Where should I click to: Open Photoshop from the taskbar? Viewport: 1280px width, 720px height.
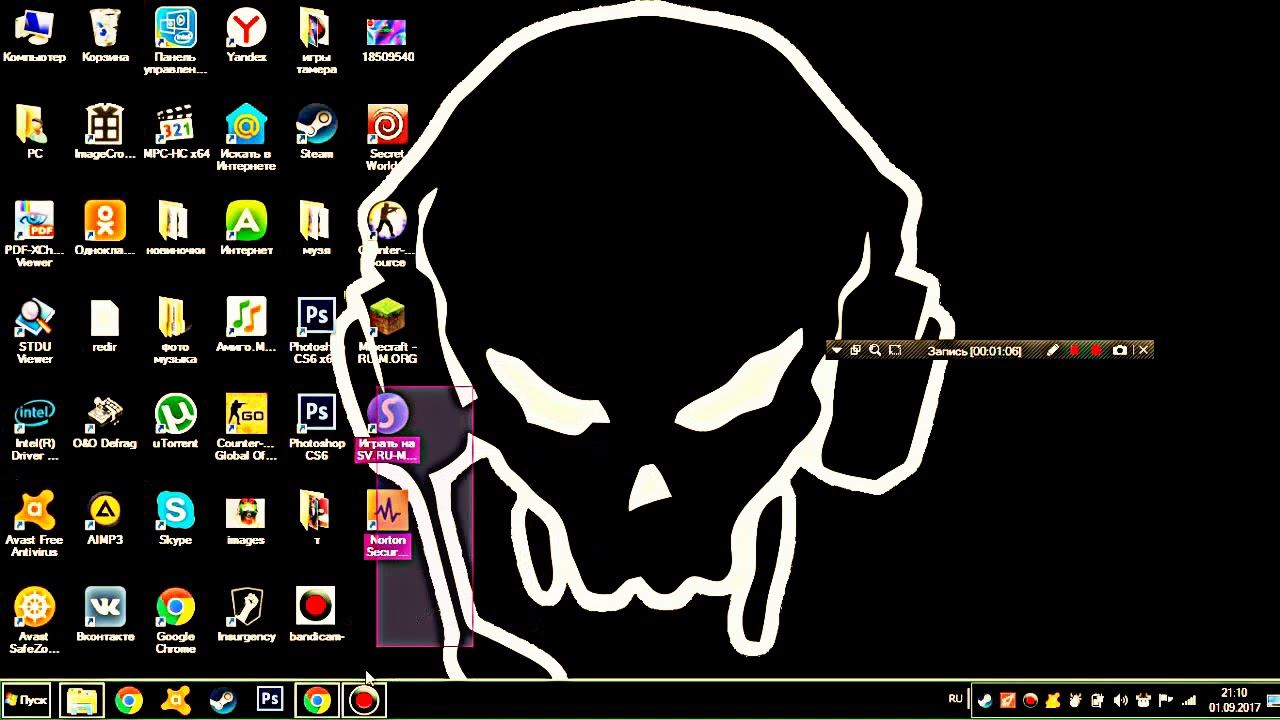click(270, 699)
